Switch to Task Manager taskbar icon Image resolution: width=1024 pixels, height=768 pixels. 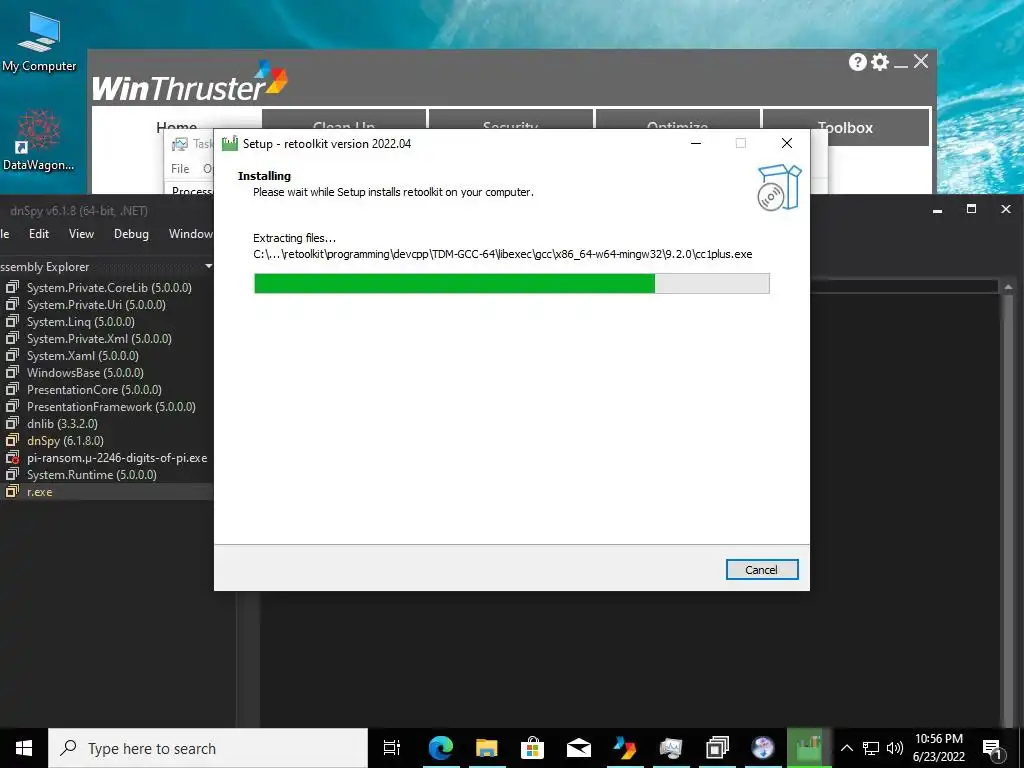[x=671, y=748]
